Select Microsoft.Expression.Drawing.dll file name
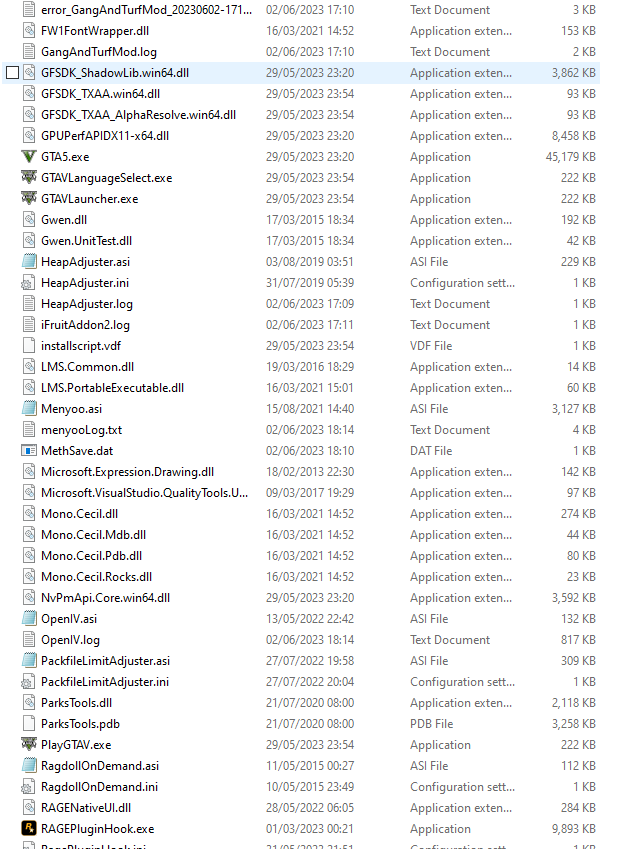 [x=127, y=472]
